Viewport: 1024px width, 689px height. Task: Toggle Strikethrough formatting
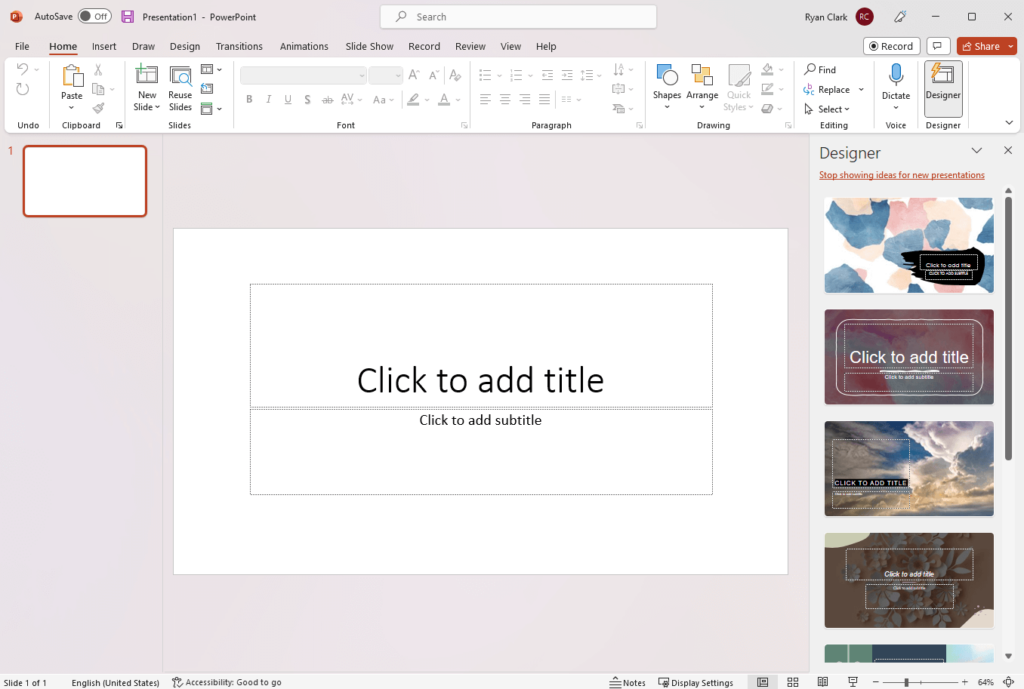coord(328,99)
